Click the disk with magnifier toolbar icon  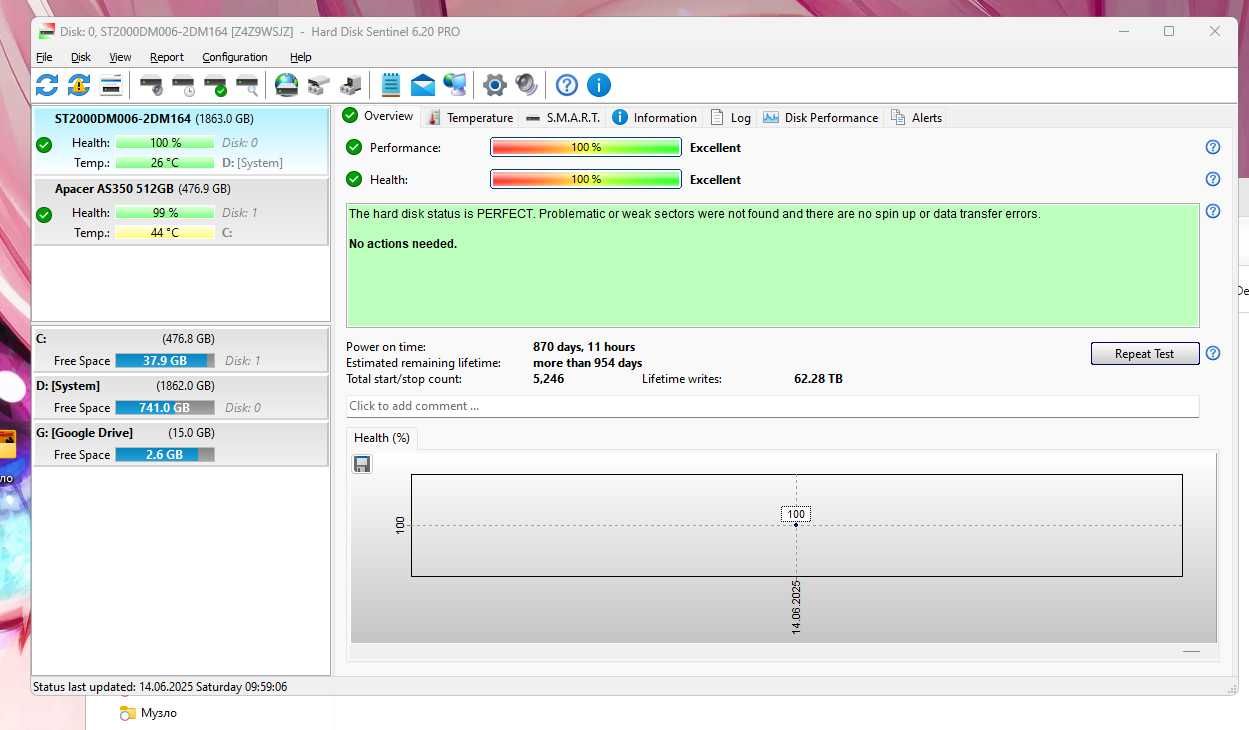tap(247, 85)
